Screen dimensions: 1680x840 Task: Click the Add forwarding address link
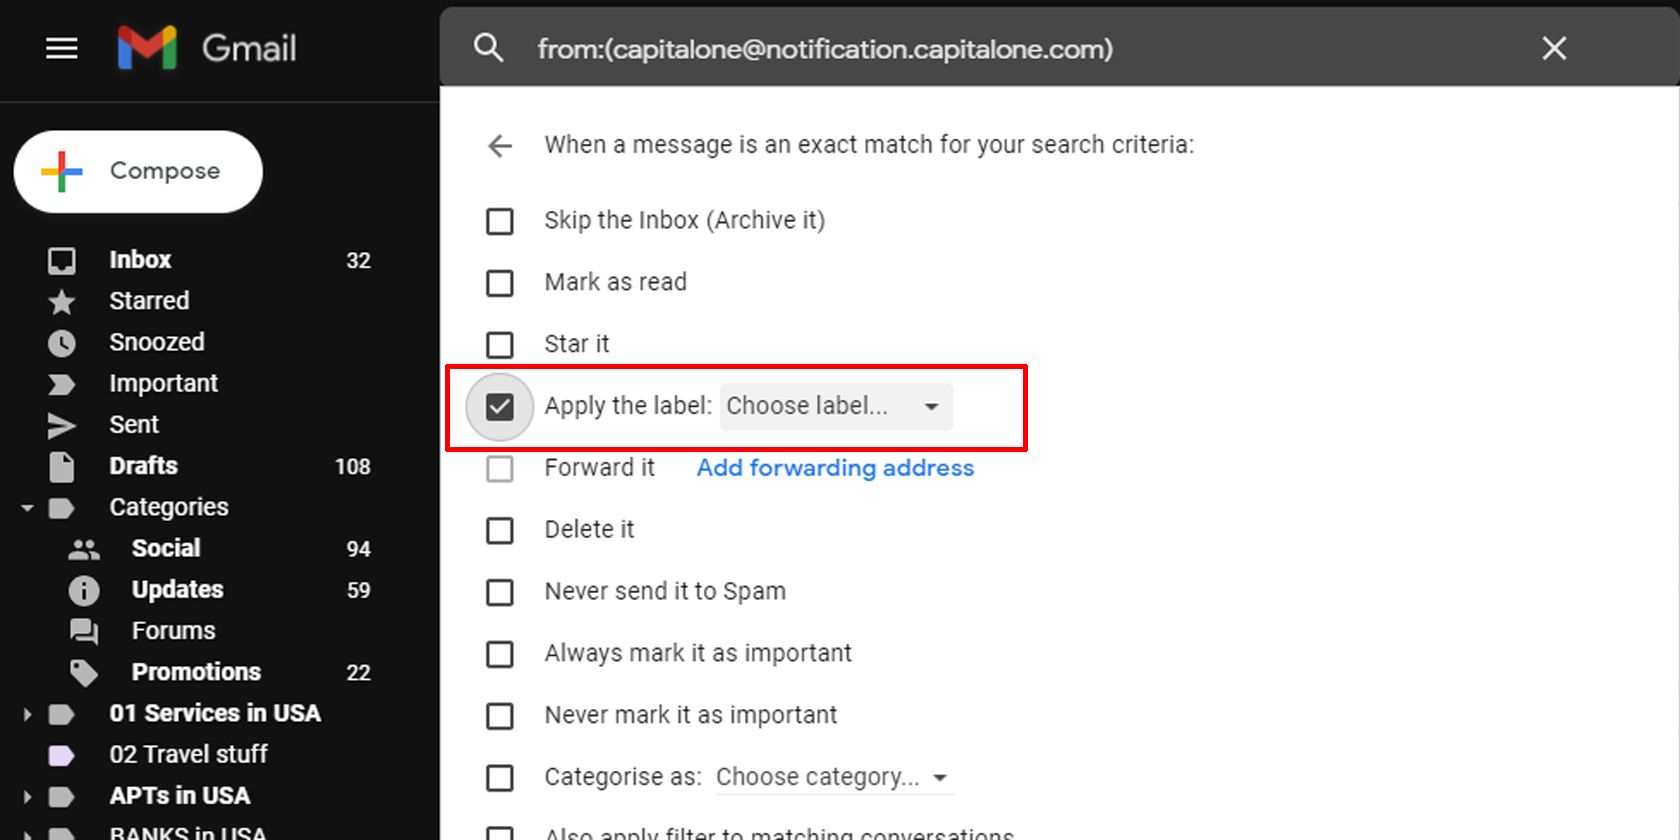[834, 468]
